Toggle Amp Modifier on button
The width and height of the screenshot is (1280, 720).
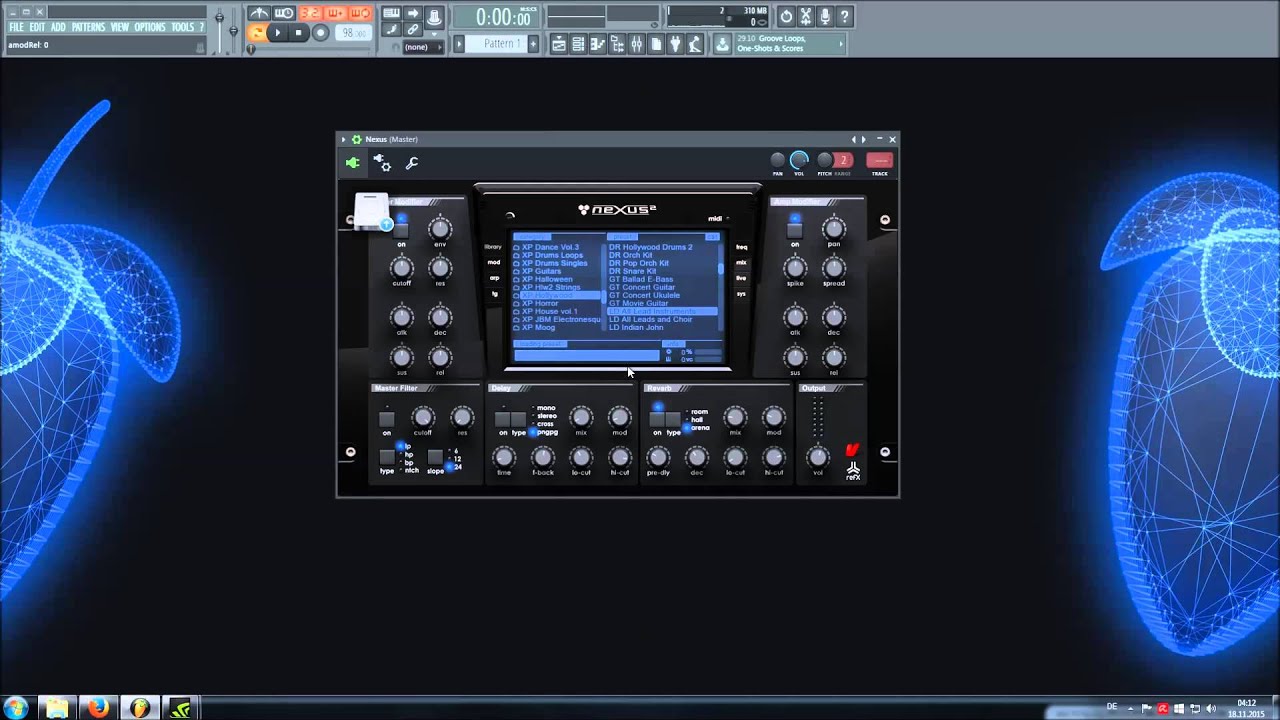click(795, 231)
